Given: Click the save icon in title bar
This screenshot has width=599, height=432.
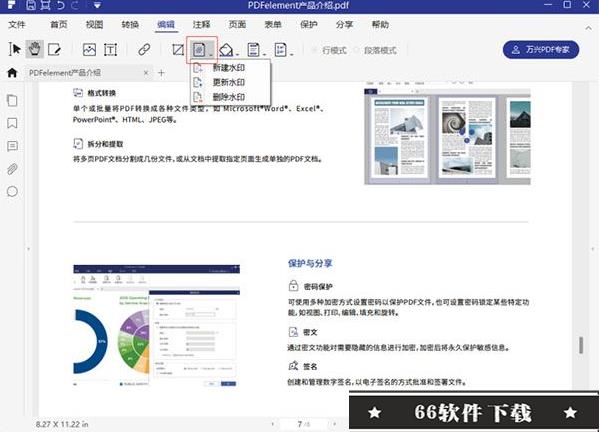Looking at the screenshot, I should click(31, 5).
